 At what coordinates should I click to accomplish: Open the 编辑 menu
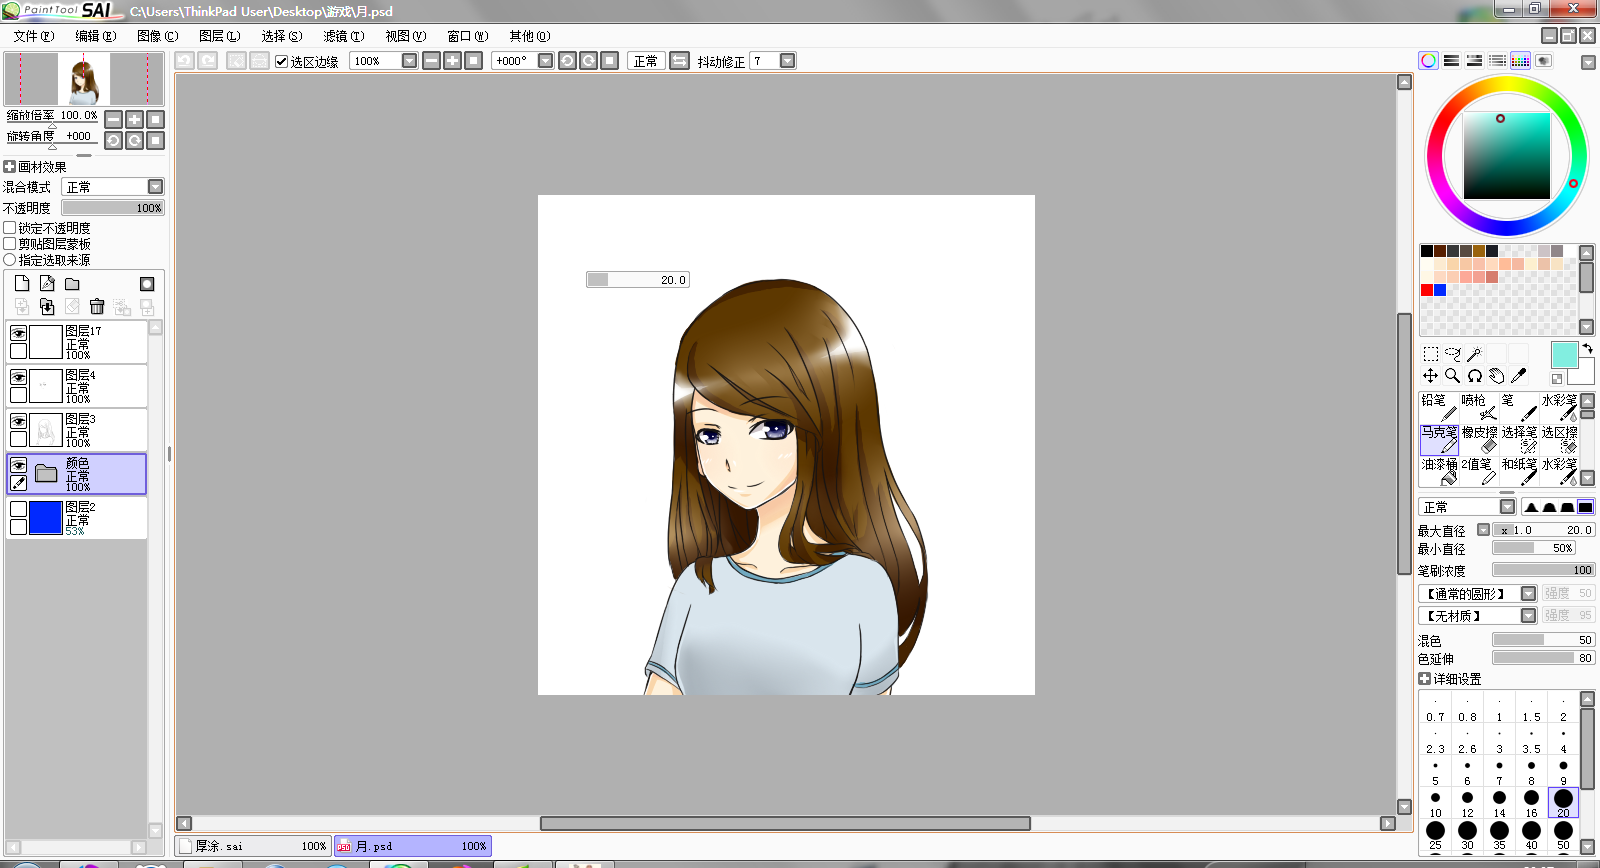pos(96,36)
